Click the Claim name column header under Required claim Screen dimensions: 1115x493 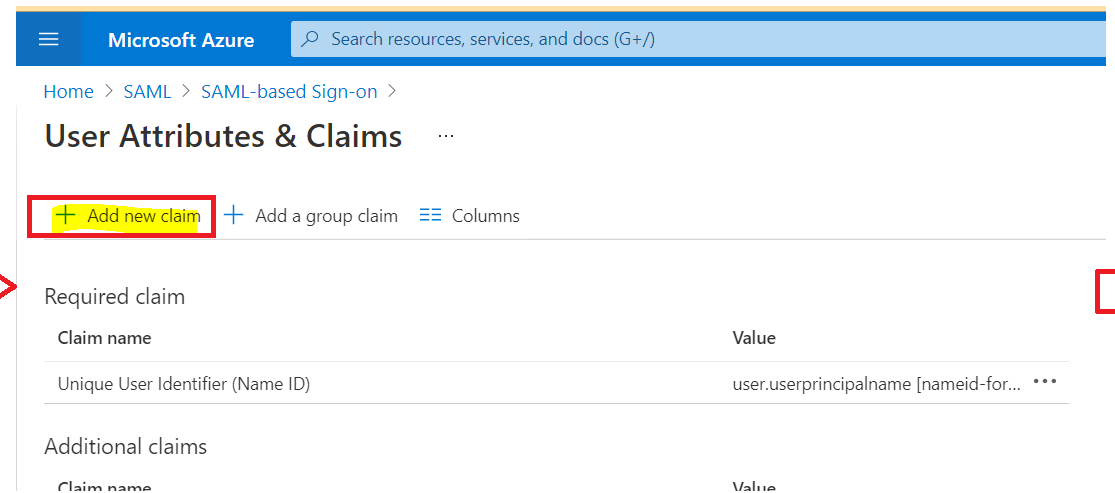pos(105,338)
